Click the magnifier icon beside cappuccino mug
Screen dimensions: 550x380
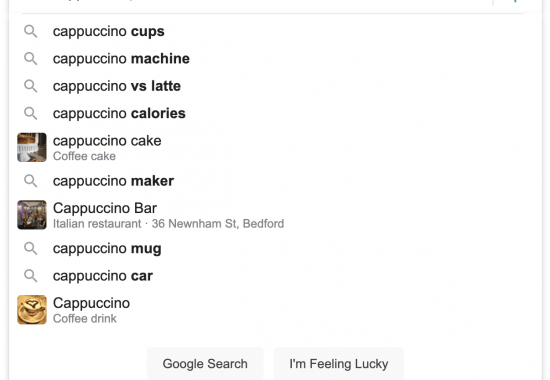(31, 248)
